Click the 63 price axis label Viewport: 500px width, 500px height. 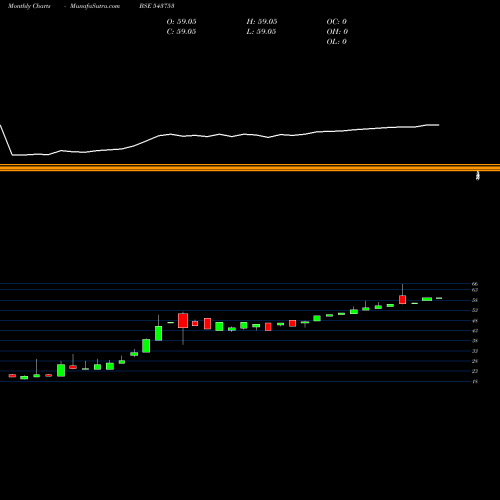[475, 290]
